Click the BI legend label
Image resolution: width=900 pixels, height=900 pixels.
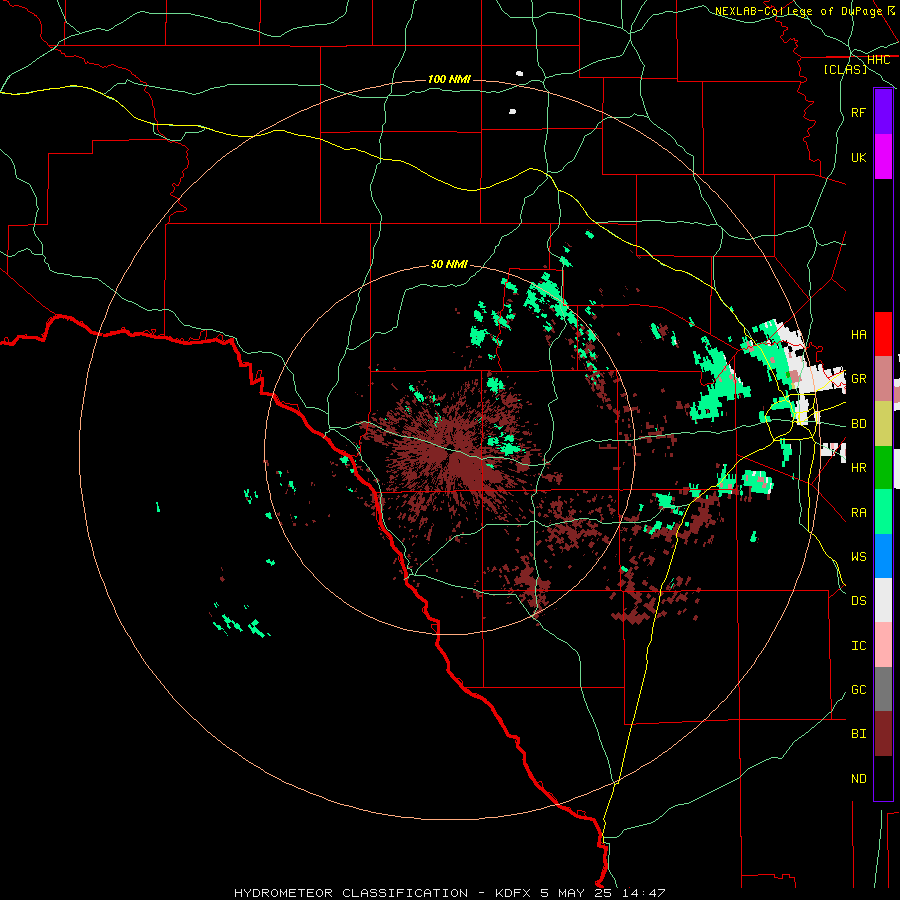[x=858, y=734]
